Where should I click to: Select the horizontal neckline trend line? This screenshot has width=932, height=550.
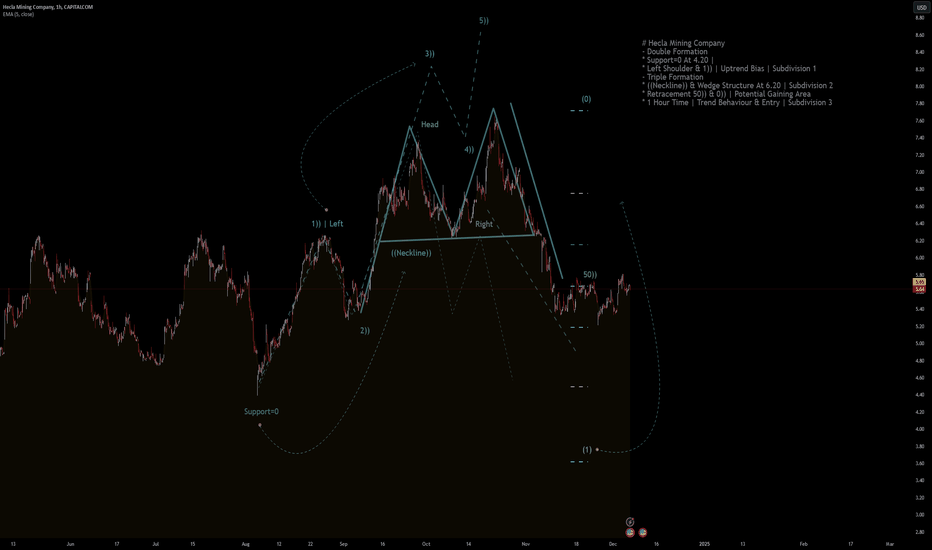pyautogui.click(x=456, y=238)
